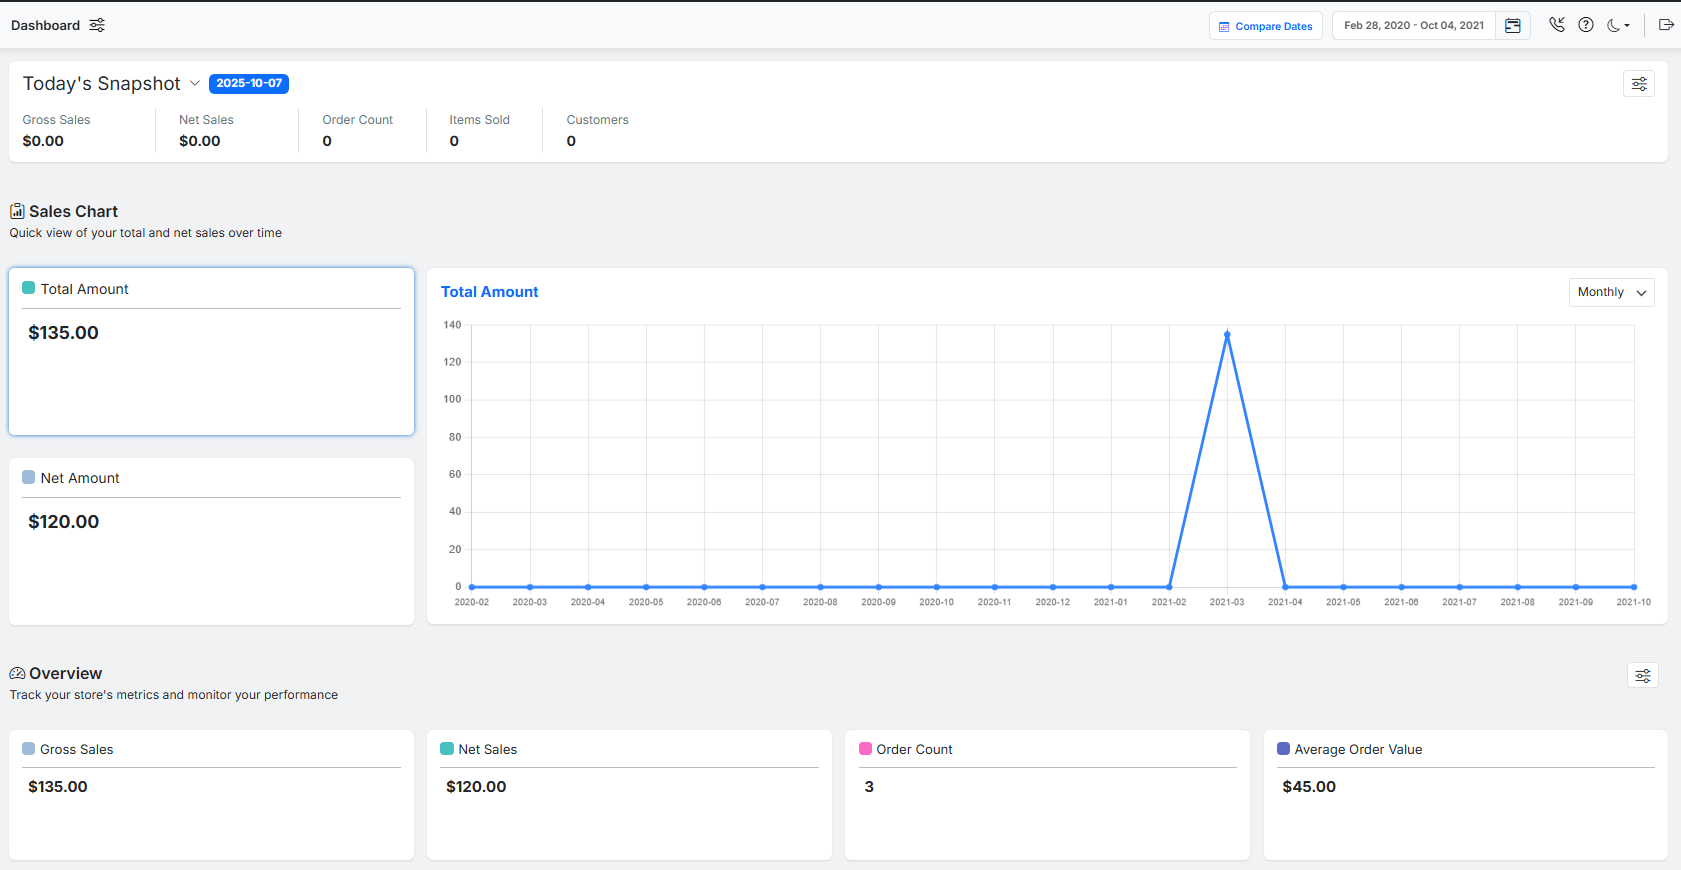Open the phone support icon
Image resolution: width=1681 pixels, height=870 pixels.
(1557, 25)
